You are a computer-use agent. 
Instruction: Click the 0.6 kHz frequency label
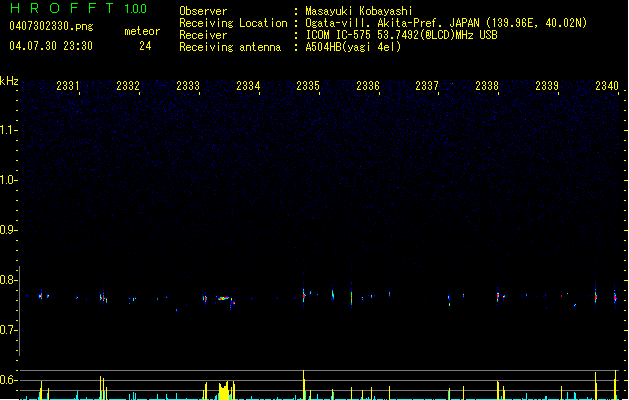tap(8, 380)
